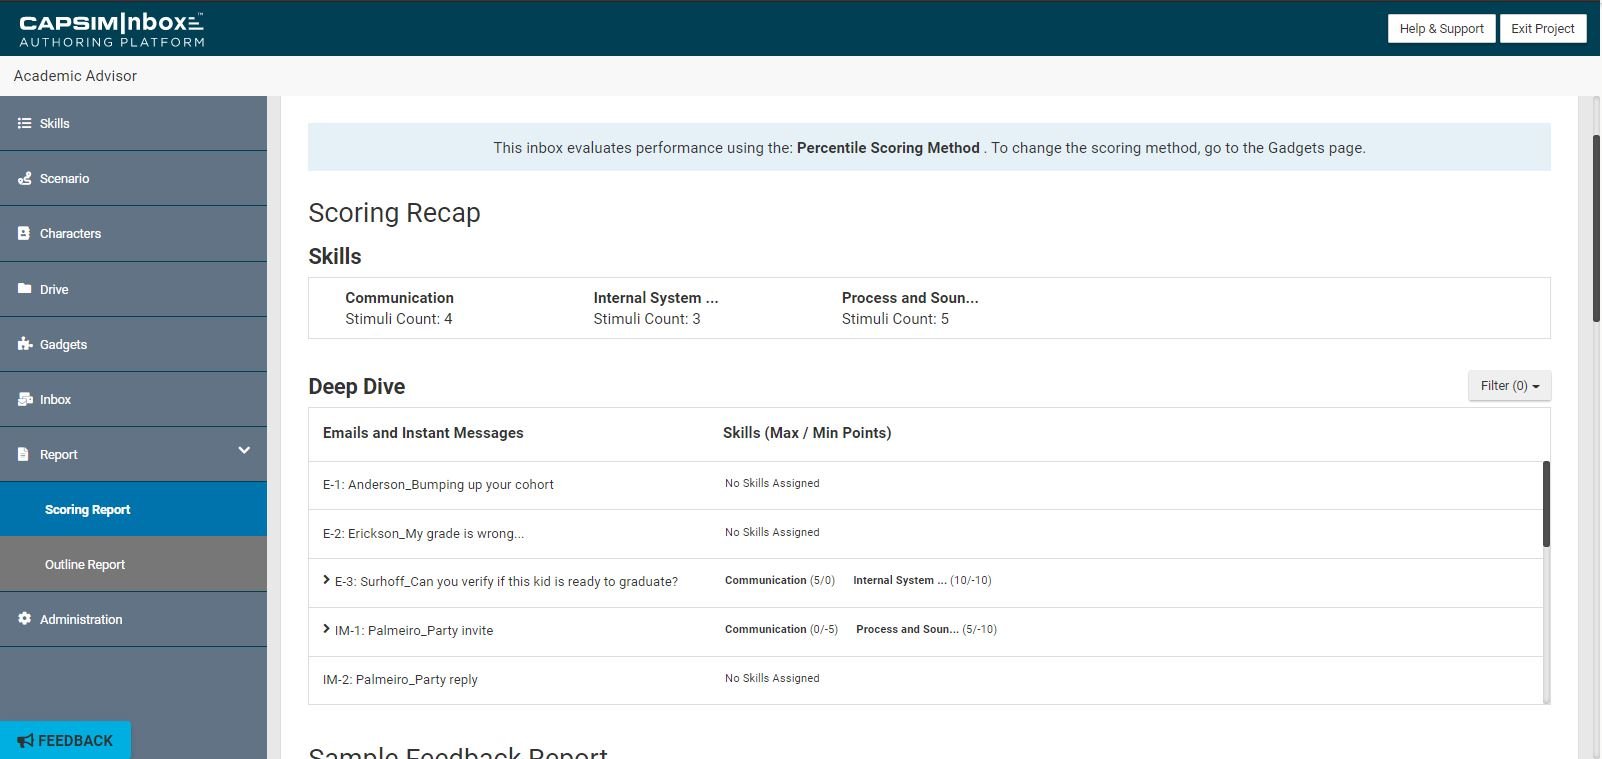This screenshot has height=759, width=1602.
Task: Click Communication (5/0) in E-3 row
Action: coord(779,580)
